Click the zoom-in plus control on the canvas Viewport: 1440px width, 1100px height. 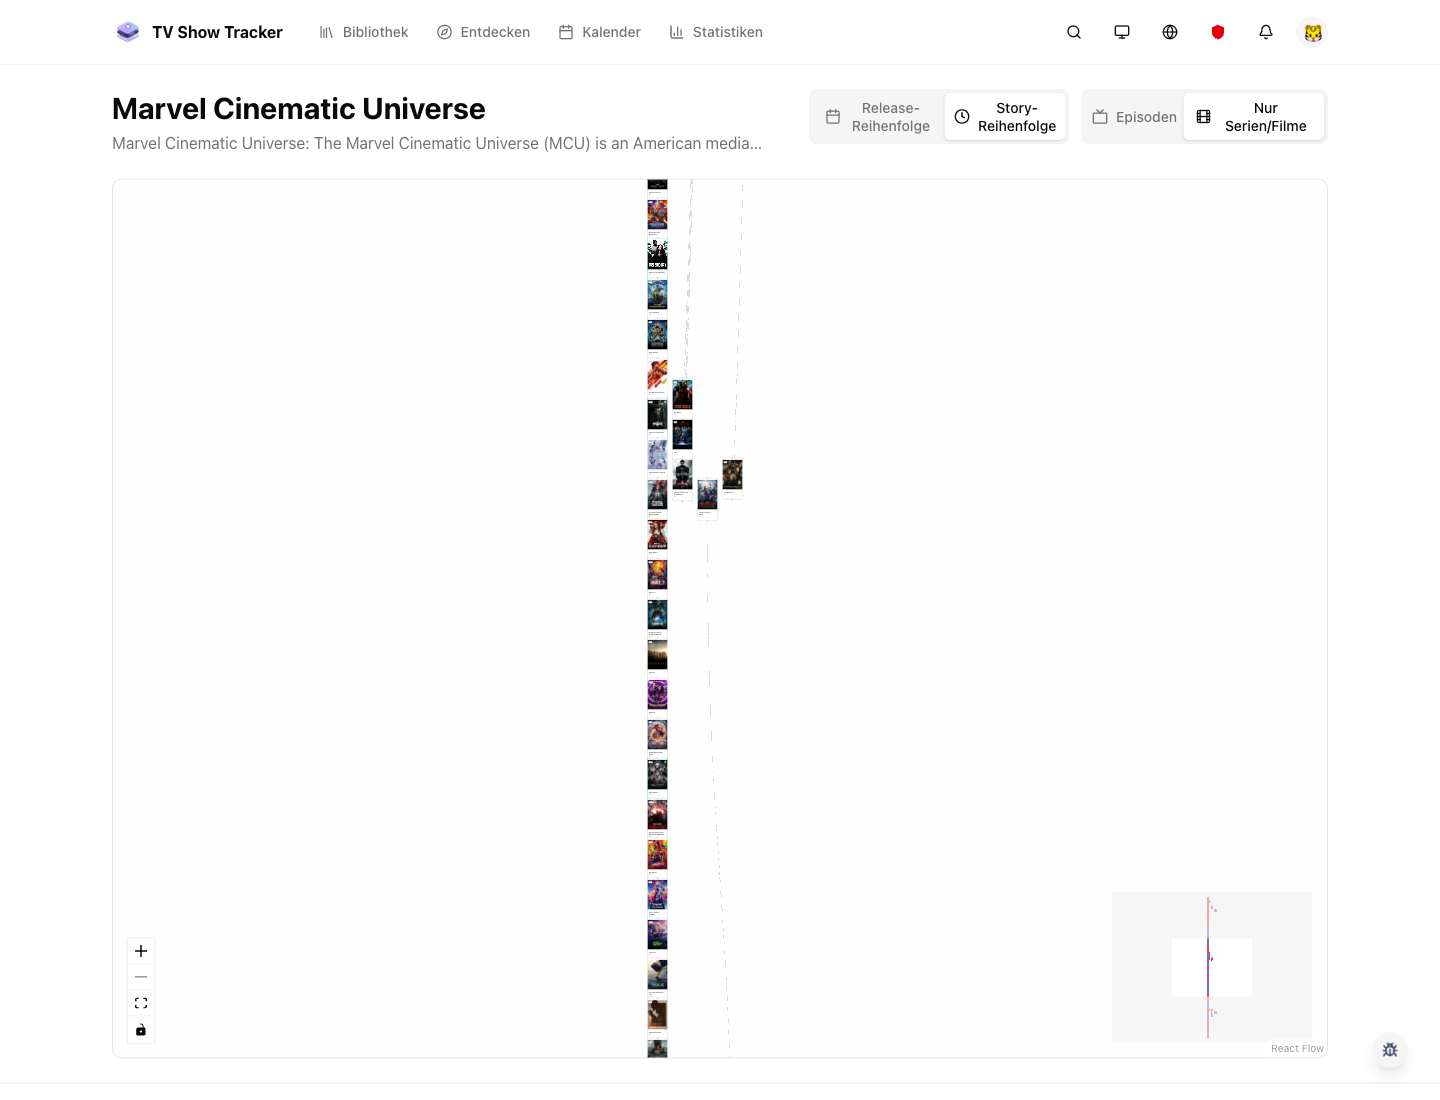point(141,951)
